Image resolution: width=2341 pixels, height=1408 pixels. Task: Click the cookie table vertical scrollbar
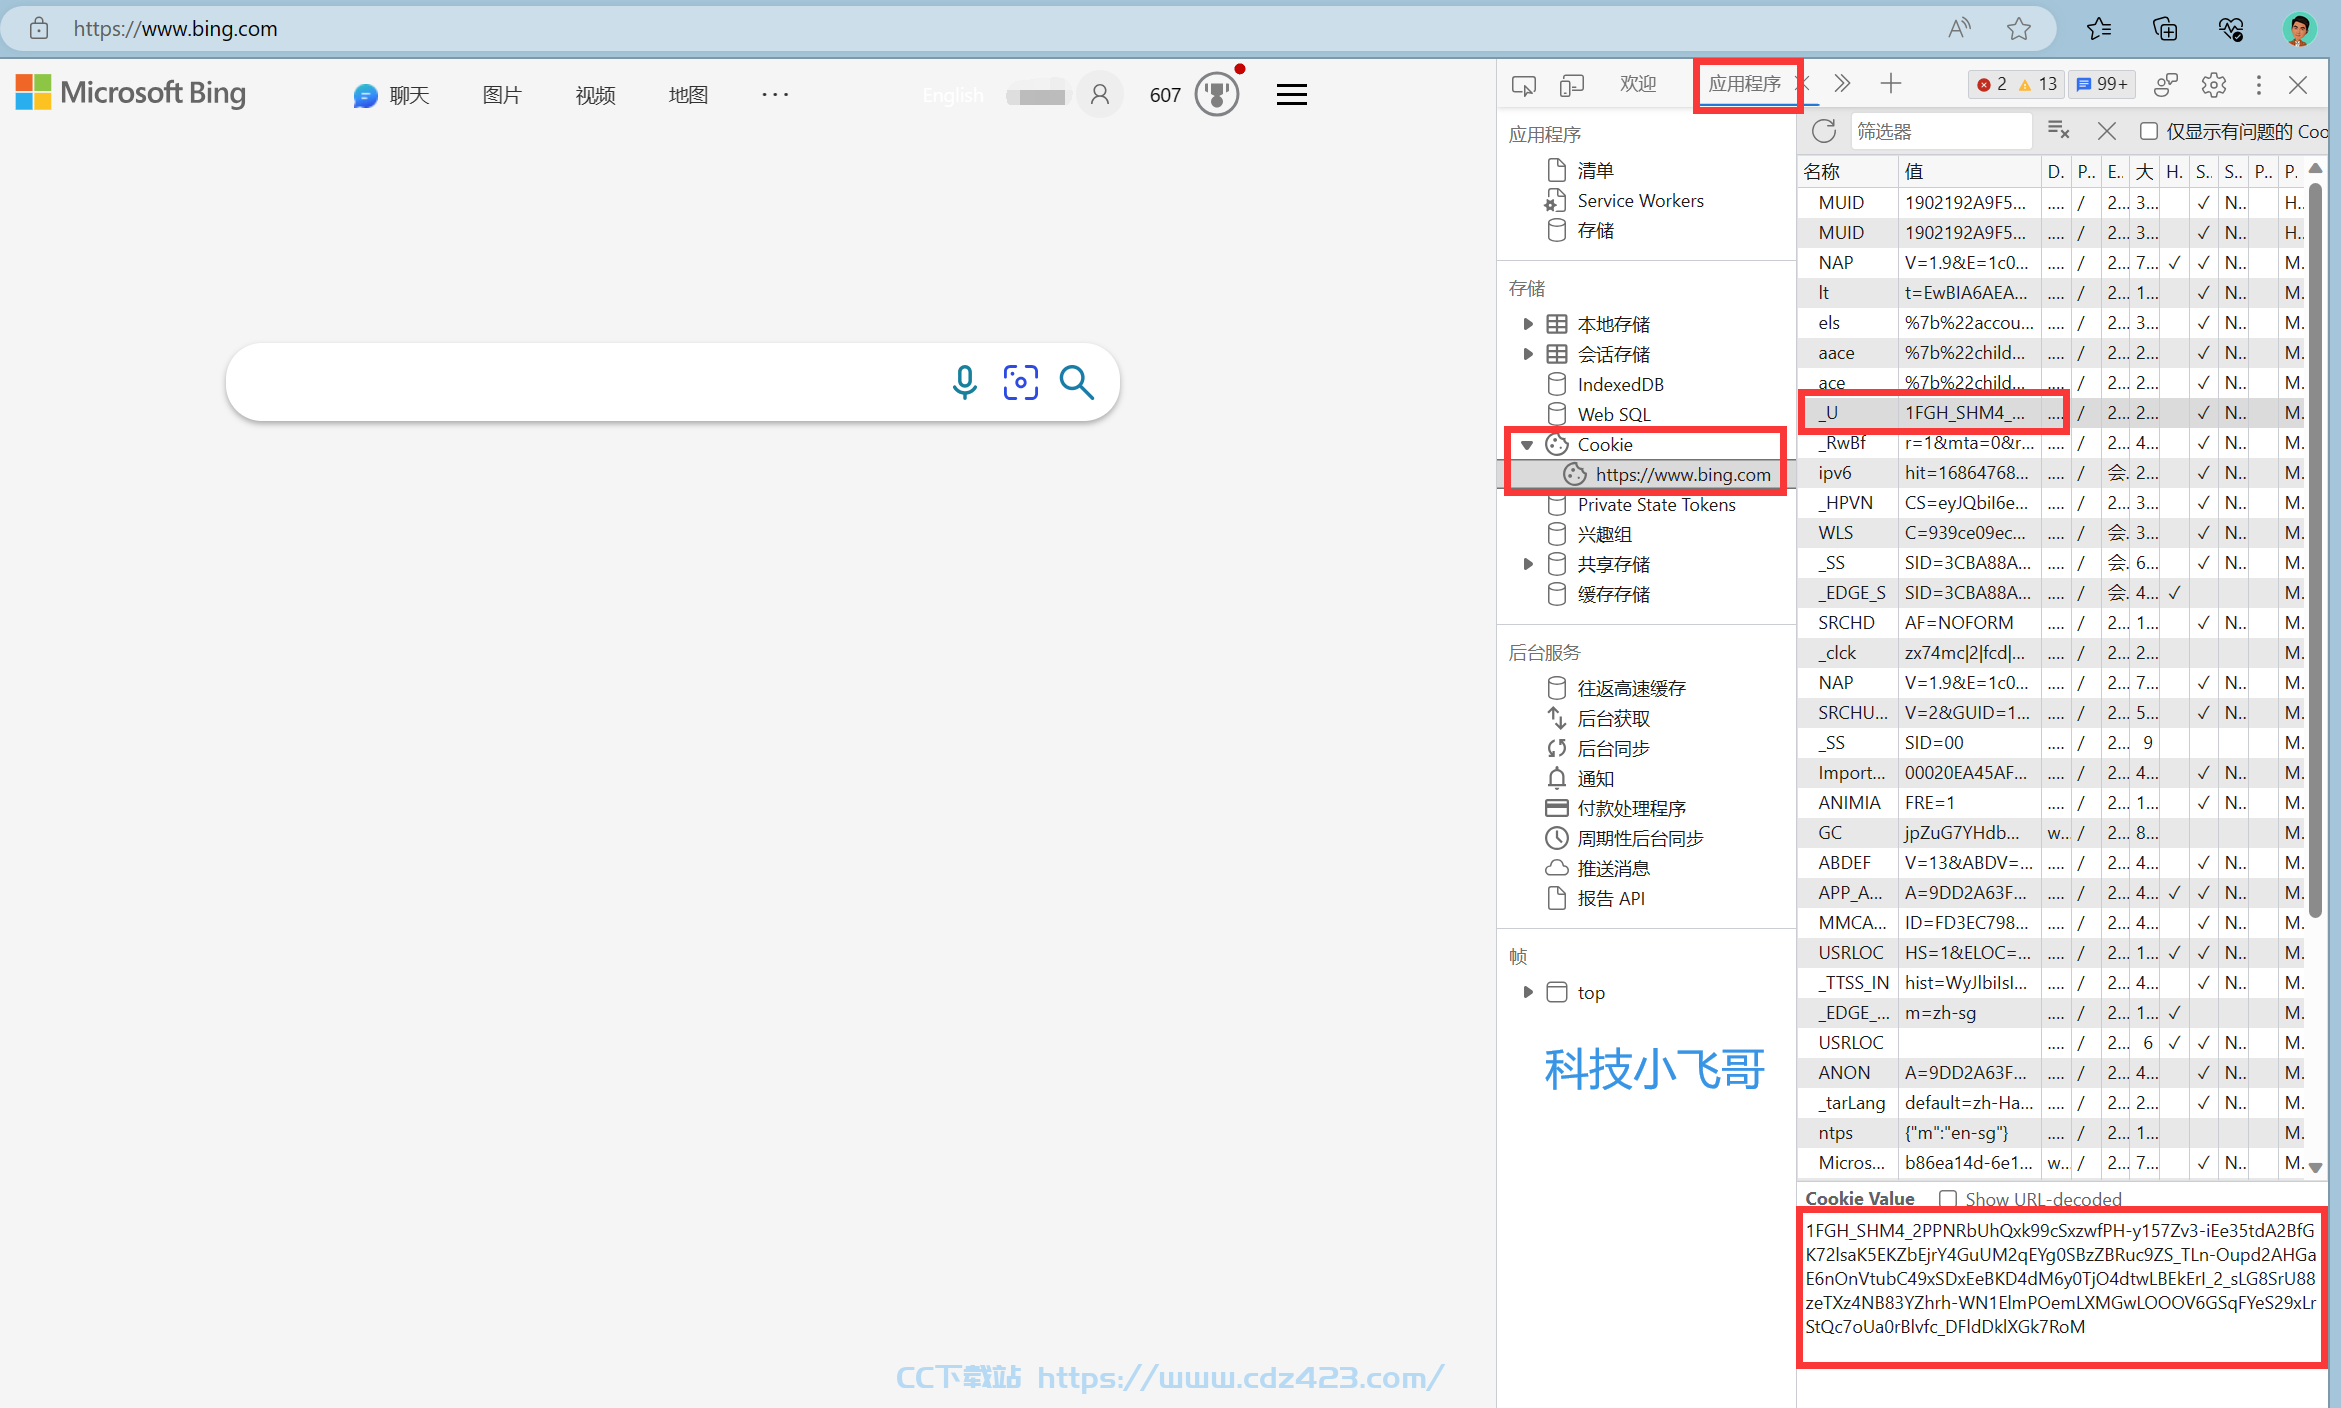click(2315, 548)
